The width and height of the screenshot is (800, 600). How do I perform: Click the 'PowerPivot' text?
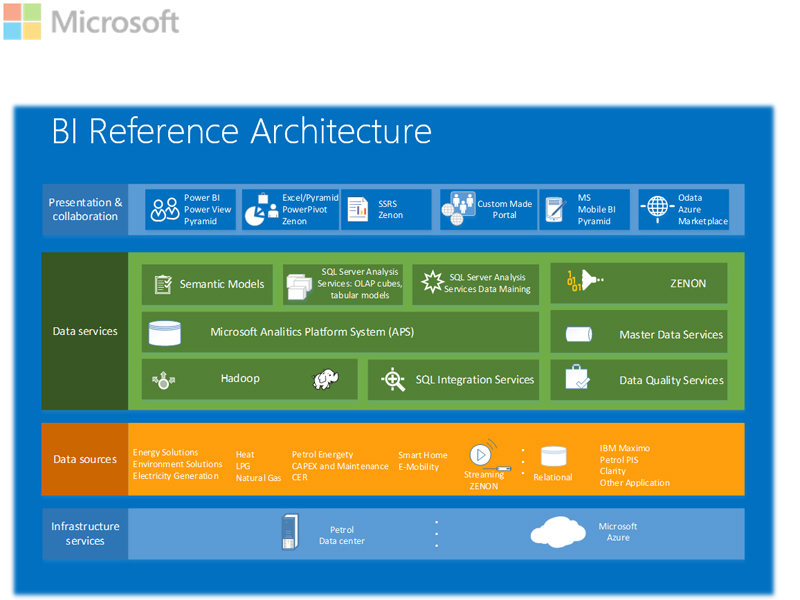point(305,210)
